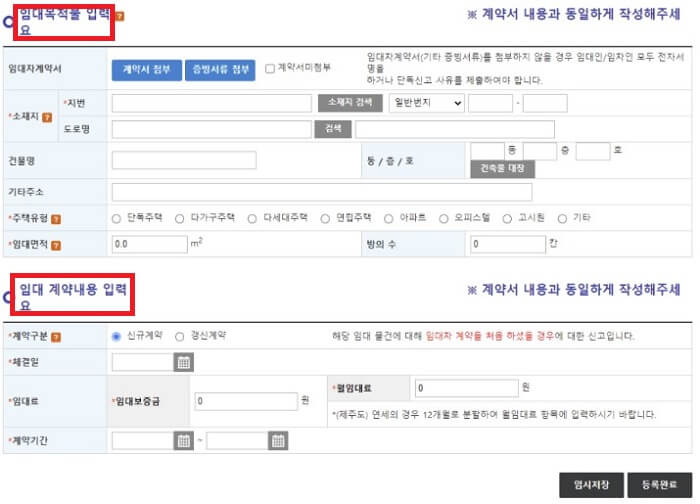Focus the 기타주소 input field
Image resolution: width=700 pixels, height=504 pixels.
[322, 192]
